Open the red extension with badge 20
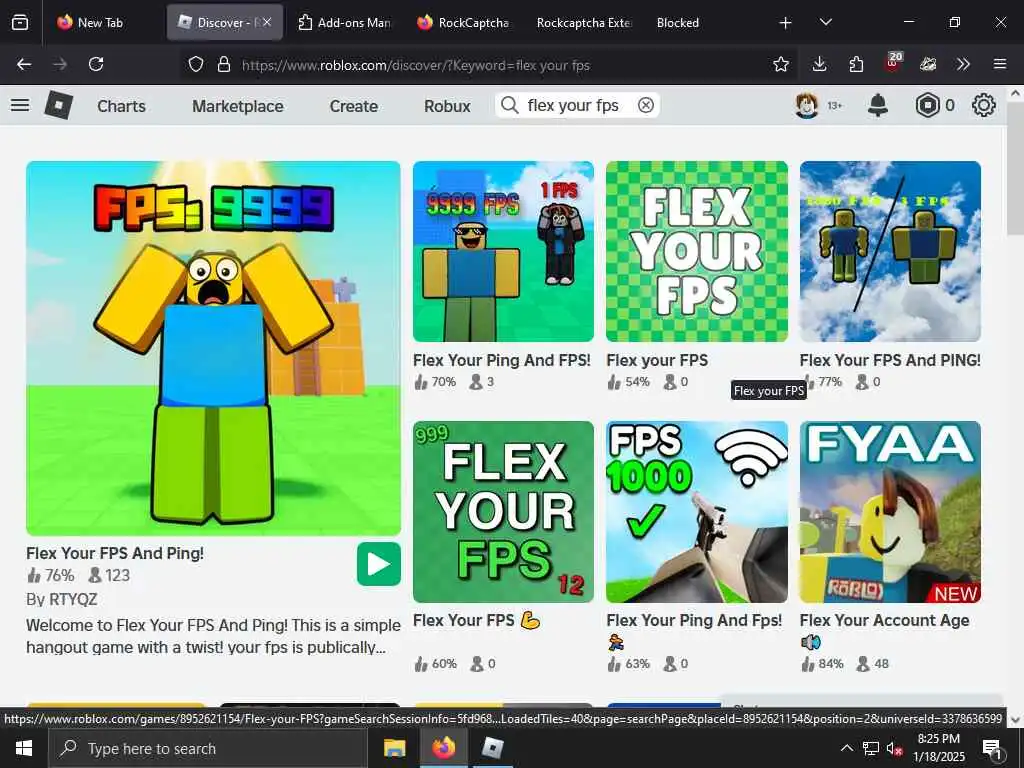The image size is (1024, 768). 893,63
